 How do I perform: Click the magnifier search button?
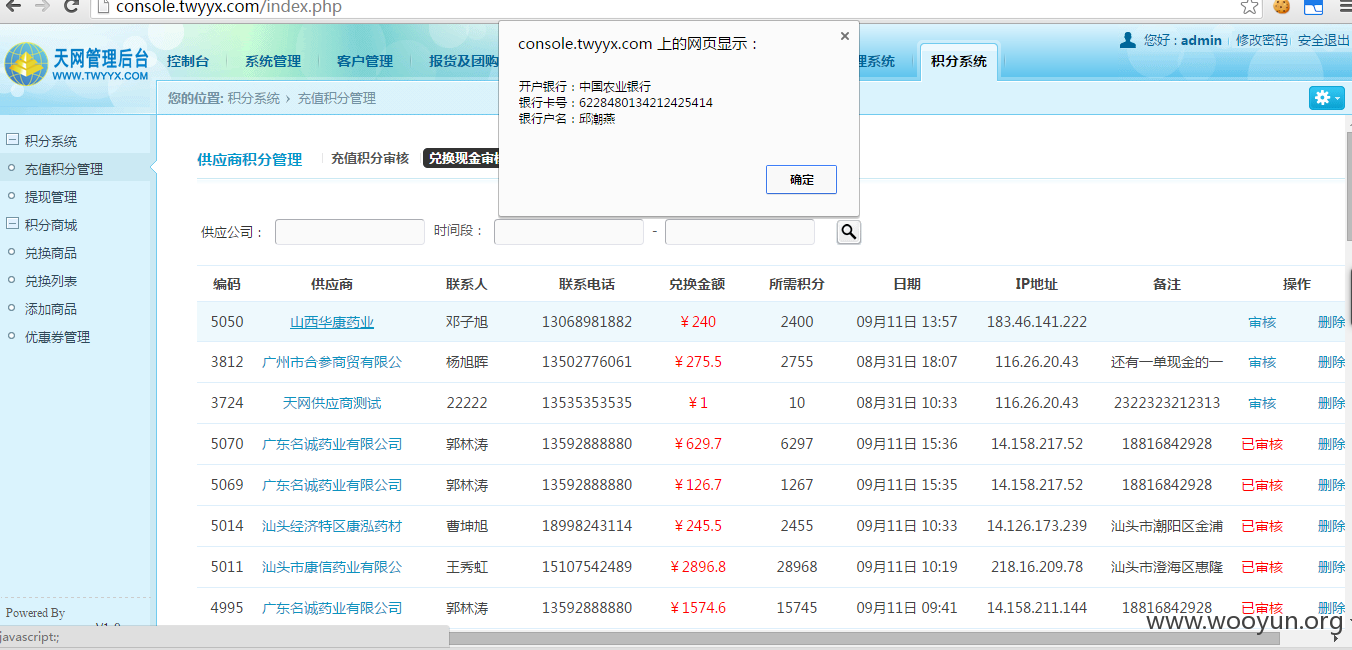[848, 232]
